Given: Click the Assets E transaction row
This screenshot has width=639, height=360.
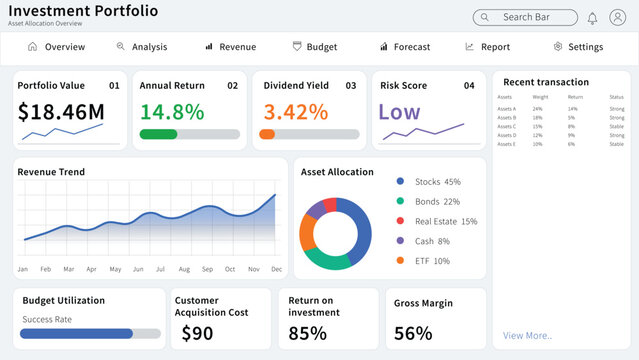Looking at the screenshot, I should 561,144.
